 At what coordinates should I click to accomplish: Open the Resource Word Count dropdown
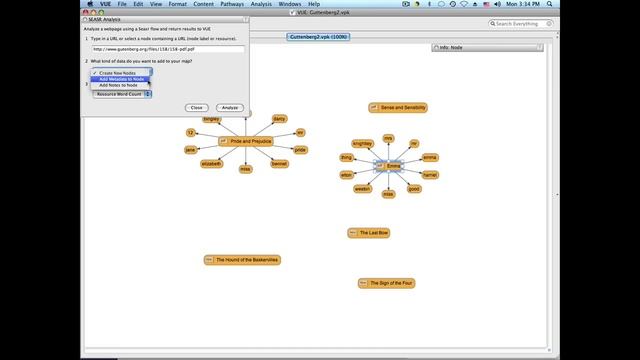pos(122,94)
